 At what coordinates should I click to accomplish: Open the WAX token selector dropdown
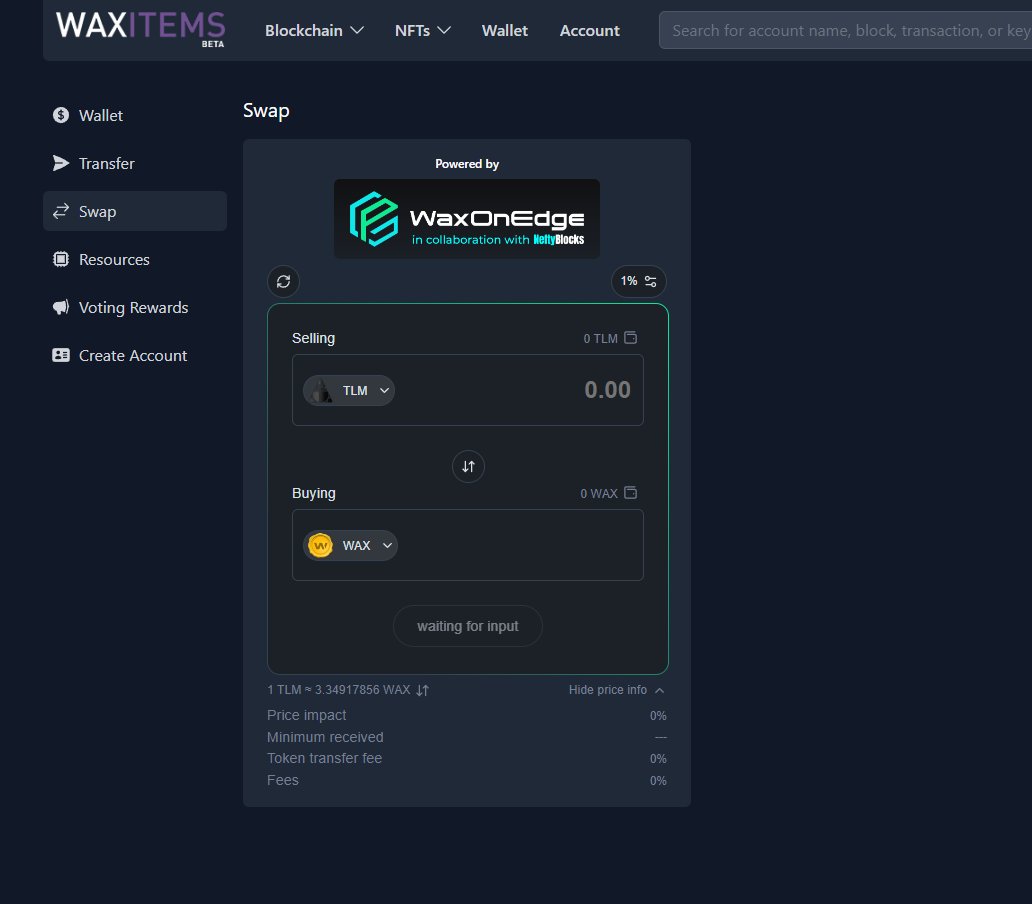click(x=350, y=545)
